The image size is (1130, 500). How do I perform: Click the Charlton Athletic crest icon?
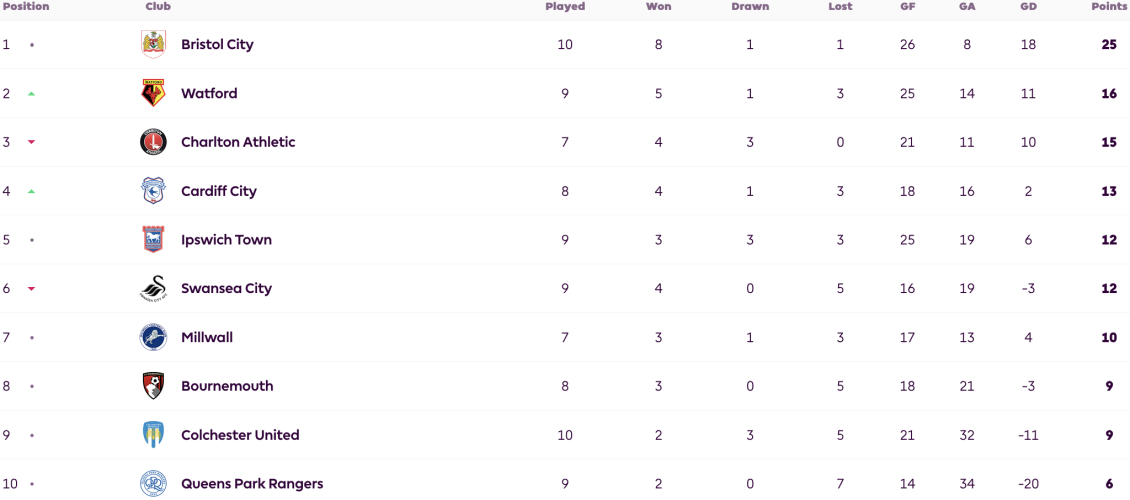click(153, 142)
